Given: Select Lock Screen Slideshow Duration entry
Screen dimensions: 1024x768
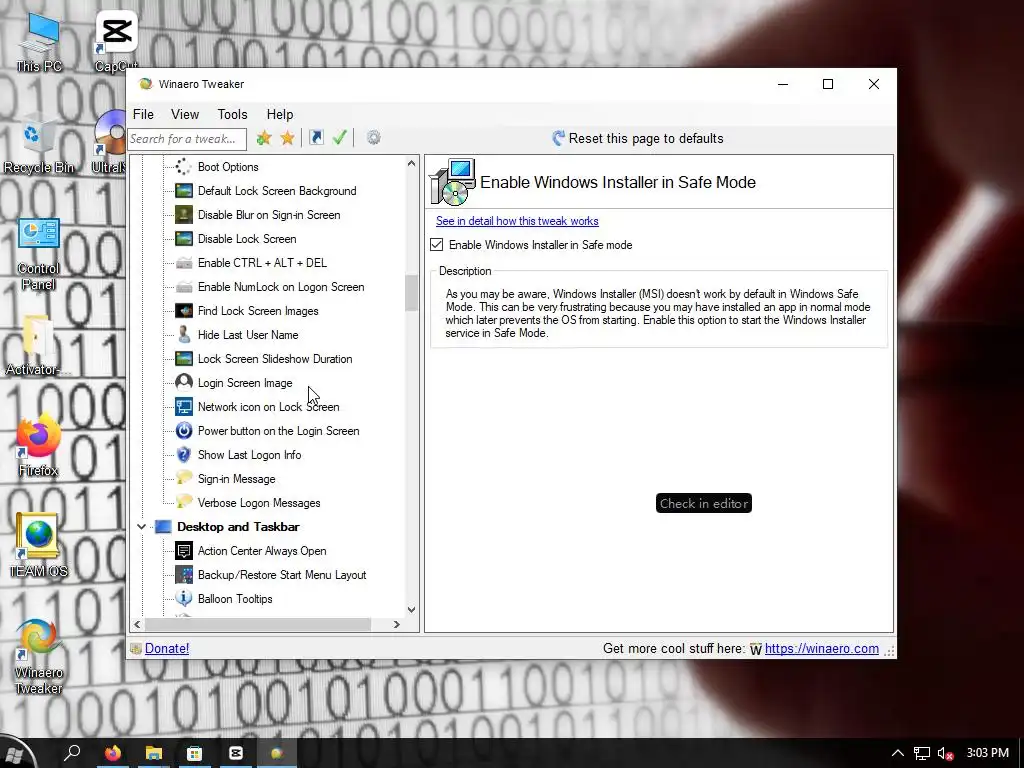Looking at the screenshot, I should tap(275, 359).
